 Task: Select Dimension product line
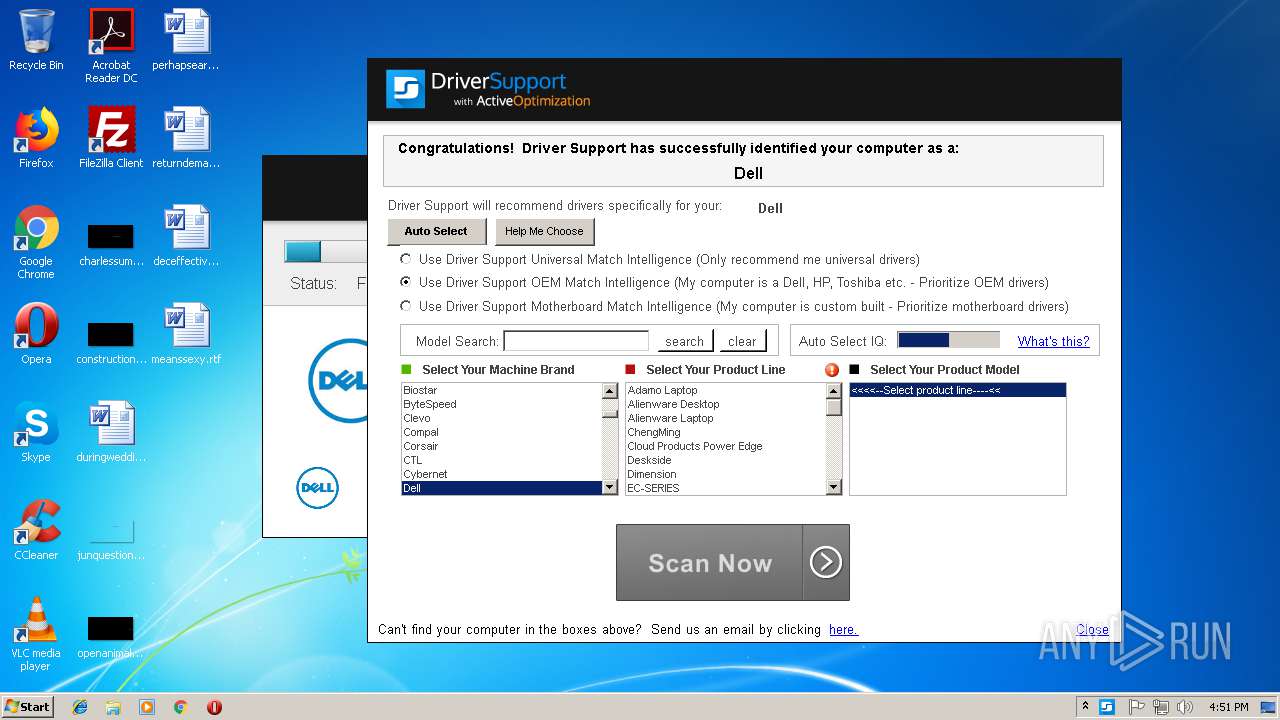(725, 474)
